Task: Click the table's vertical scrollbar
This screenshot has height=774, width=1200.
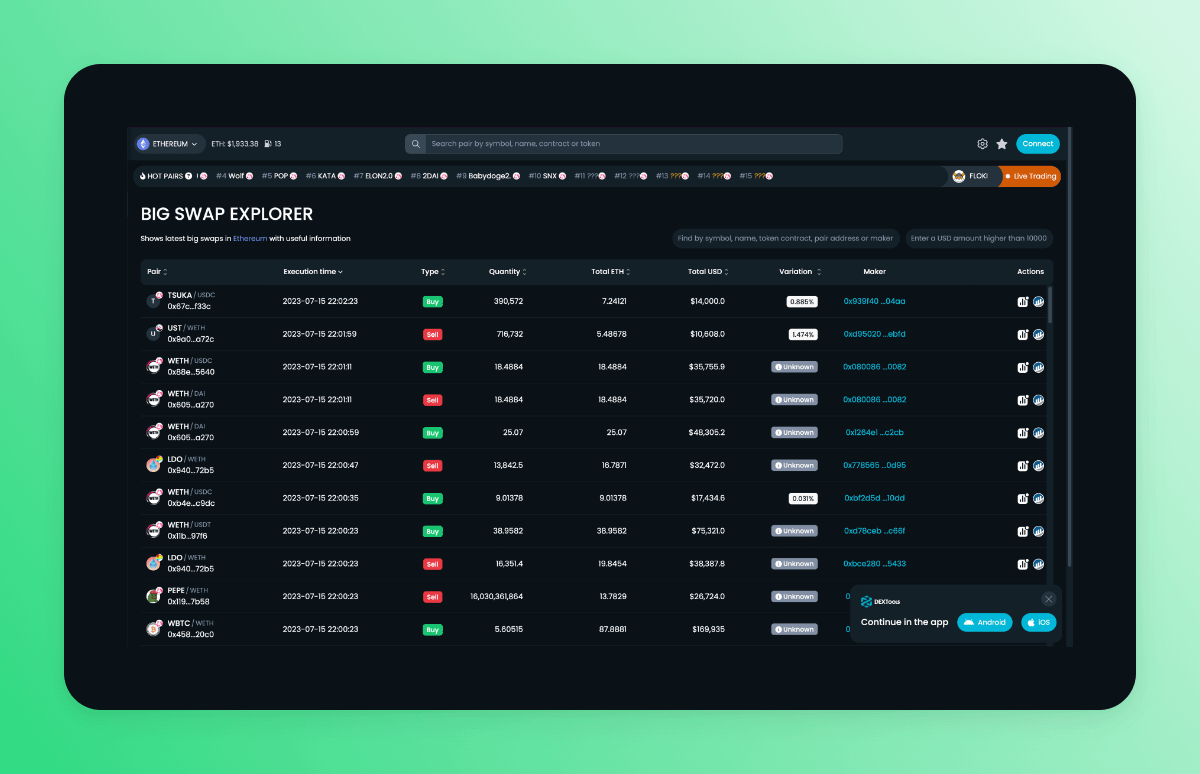Action: tap(1049, 305)
